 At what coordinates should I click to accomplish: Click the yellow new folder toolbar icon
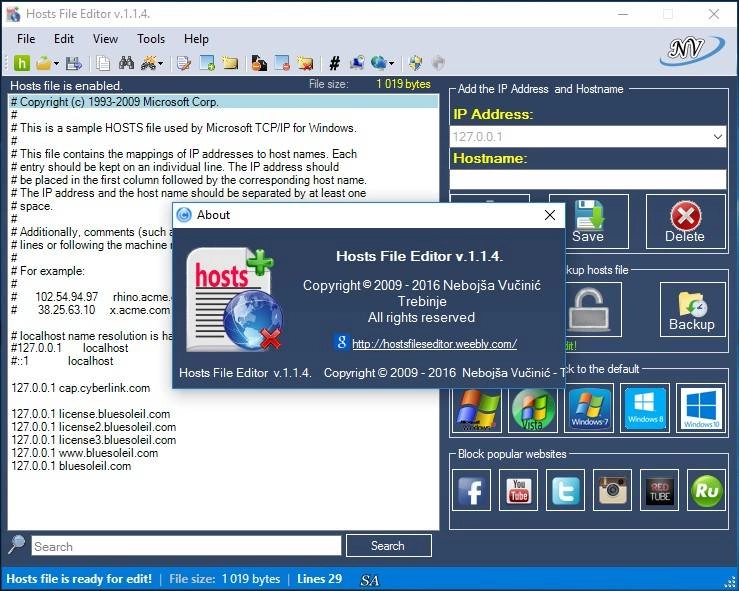coord(230,63)
